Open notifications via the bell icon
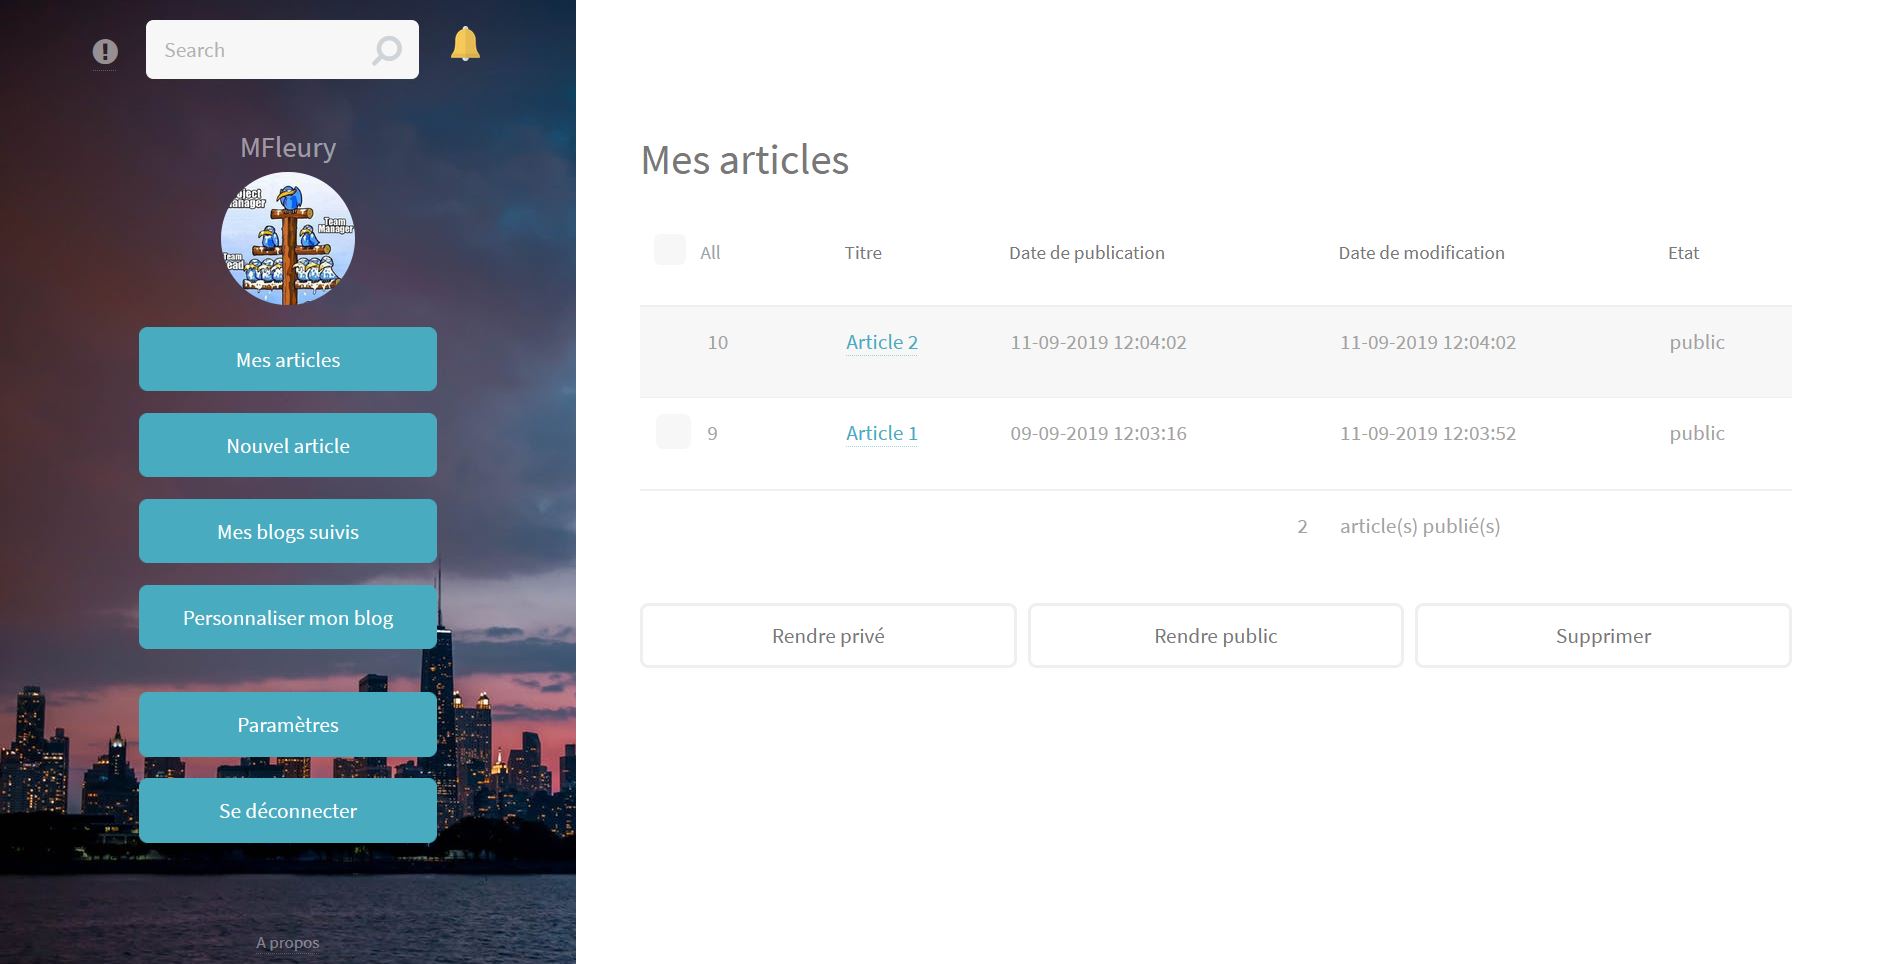 [x=465, y=44]
